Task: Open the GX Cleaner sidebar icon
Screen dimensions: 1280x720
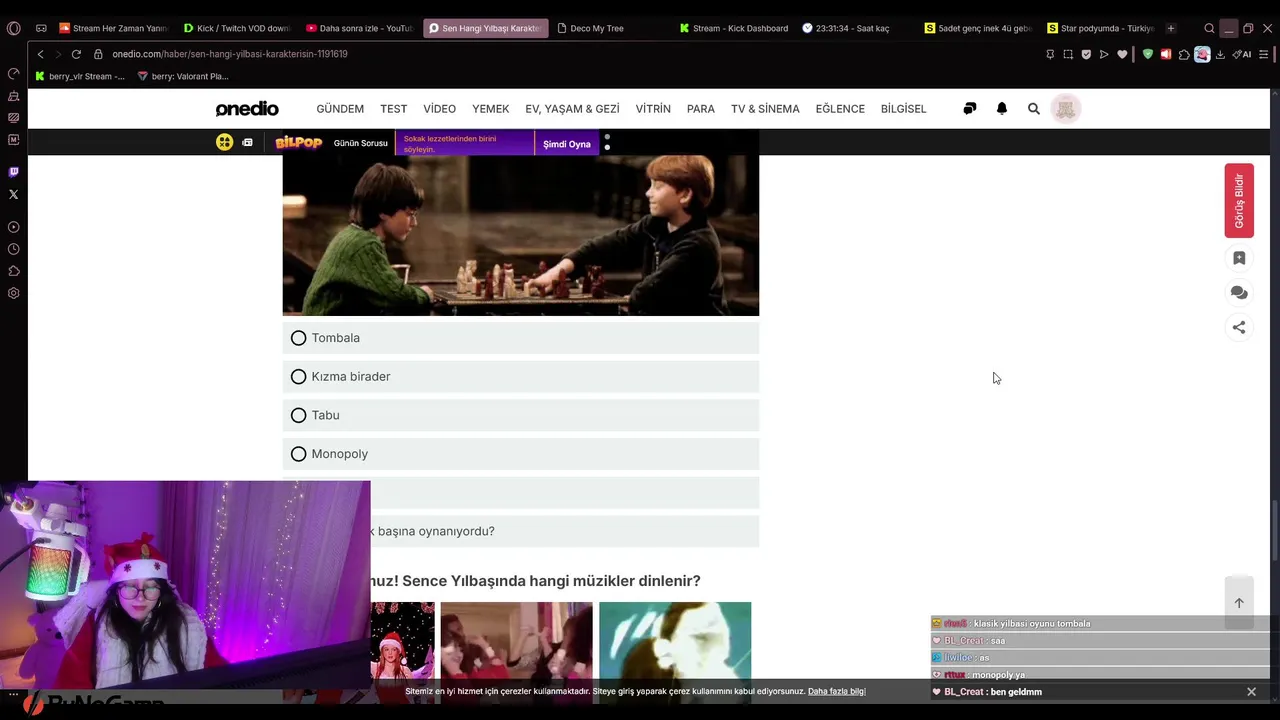Action: tap(13, 96)
